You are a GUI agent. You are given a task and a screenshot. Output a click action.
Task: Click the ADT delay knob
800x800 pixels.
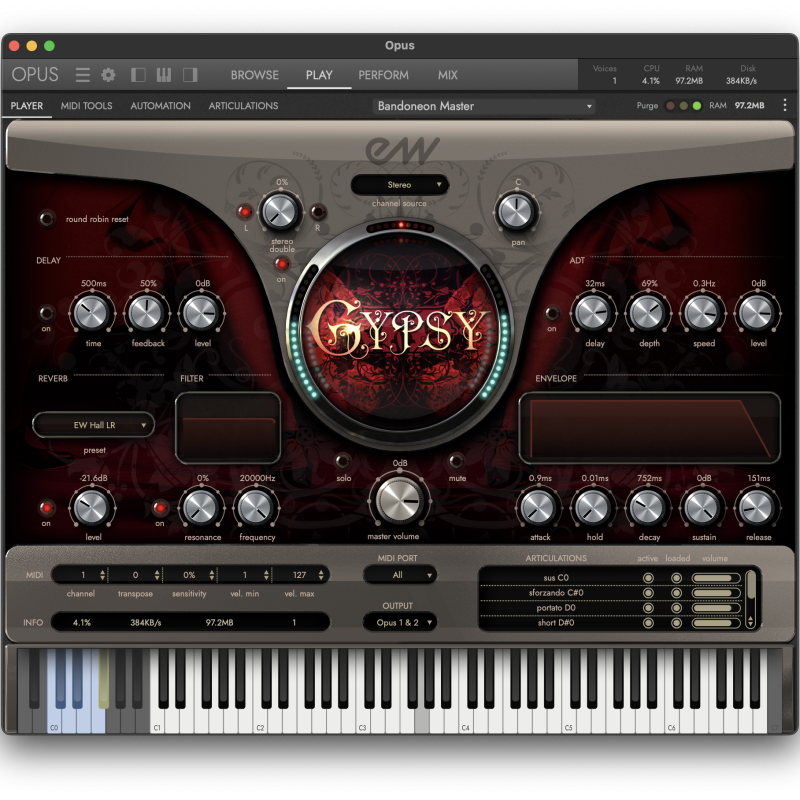[x=594, y=313]
